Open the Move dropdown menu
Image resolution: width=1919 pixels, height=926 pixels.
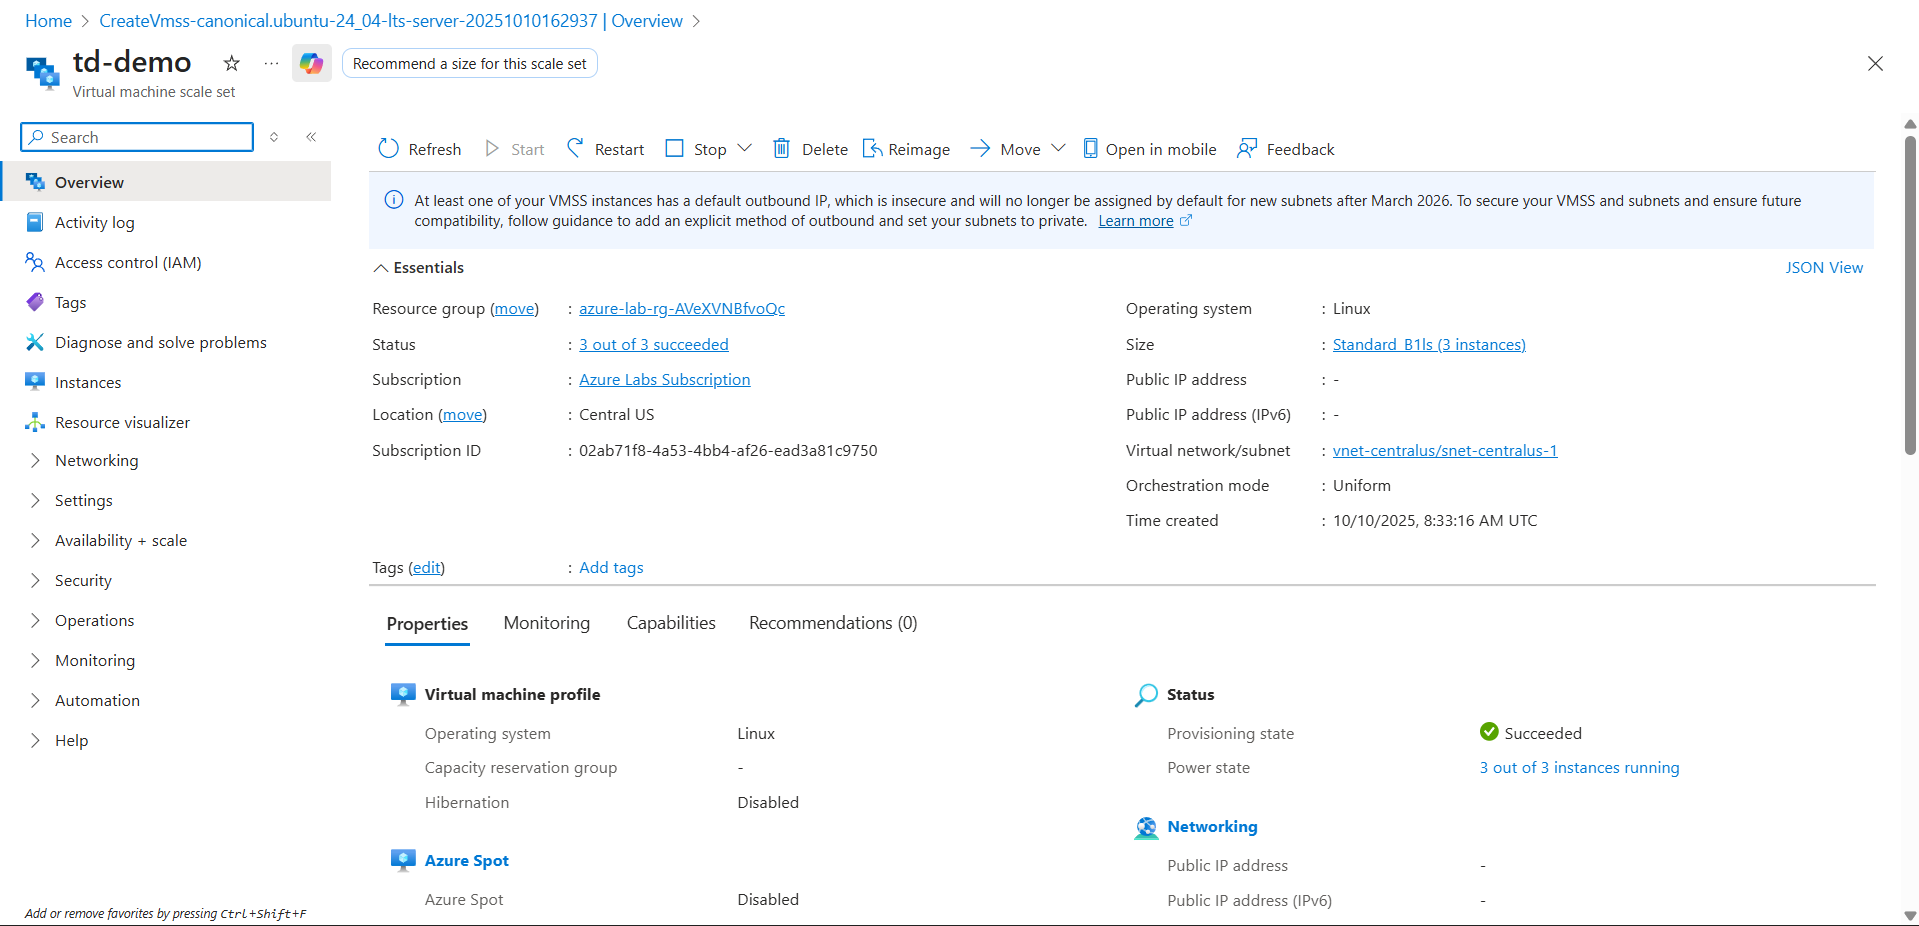[1058, 148]
